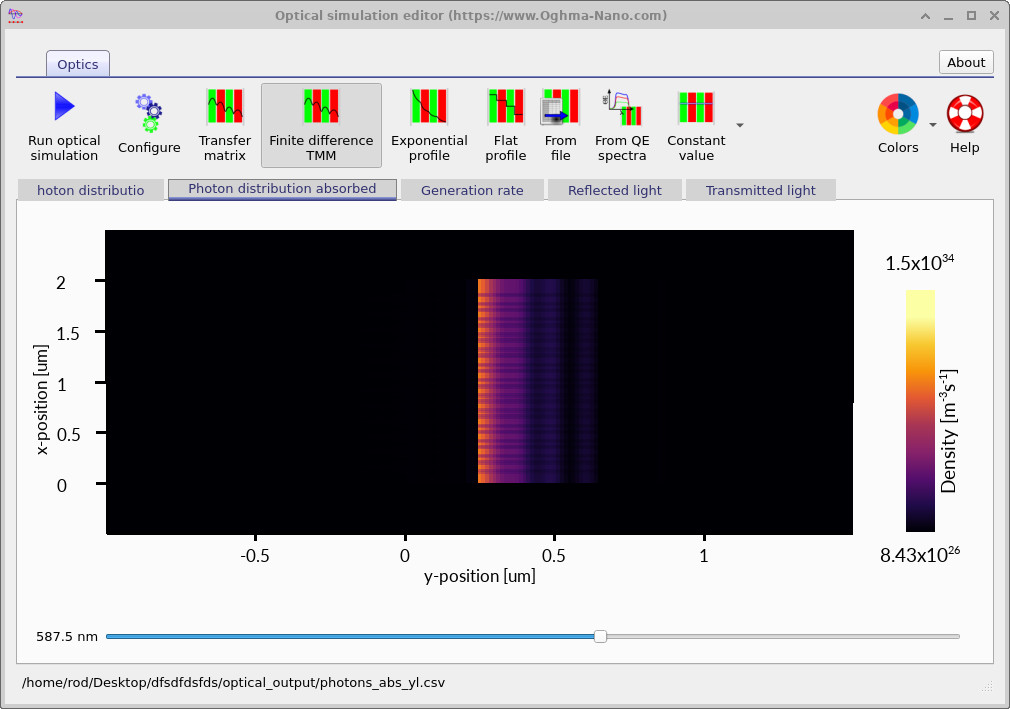Open the Transmitted light tab
The image size is (1010, 709).
[x=760, y=190]
